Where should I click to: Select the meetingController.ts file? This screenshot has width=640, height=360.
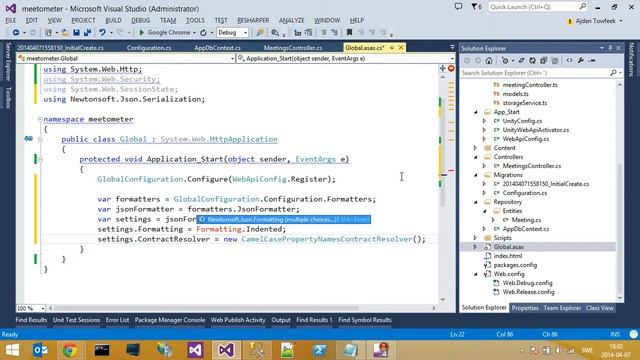(x=530, y=85)
